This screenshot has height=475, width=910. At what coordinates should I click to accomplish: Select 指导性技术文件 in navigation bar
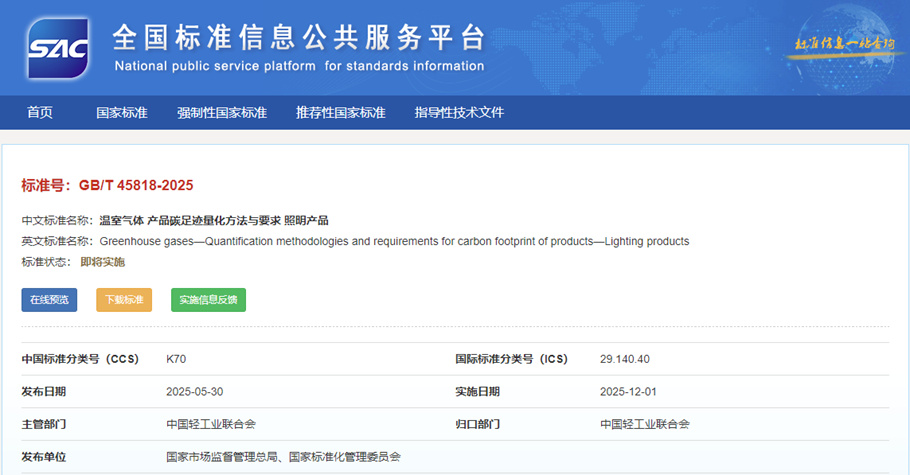[x=459, y=113]
